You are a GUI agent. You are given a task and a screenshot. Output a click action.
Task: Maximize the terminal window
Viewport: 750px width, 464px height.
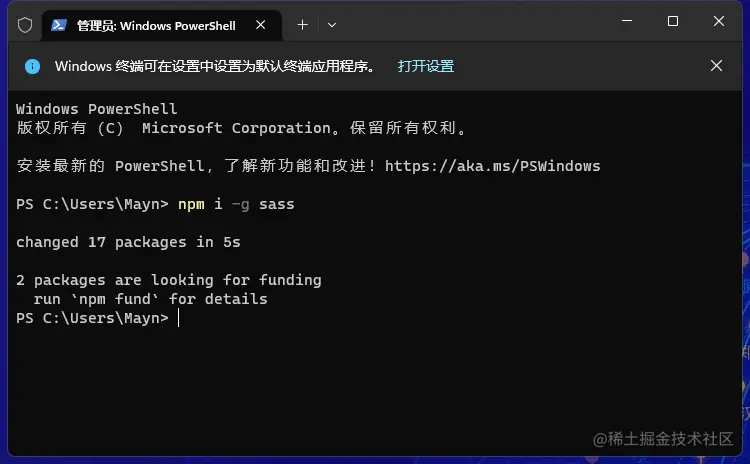coord(673,21)
